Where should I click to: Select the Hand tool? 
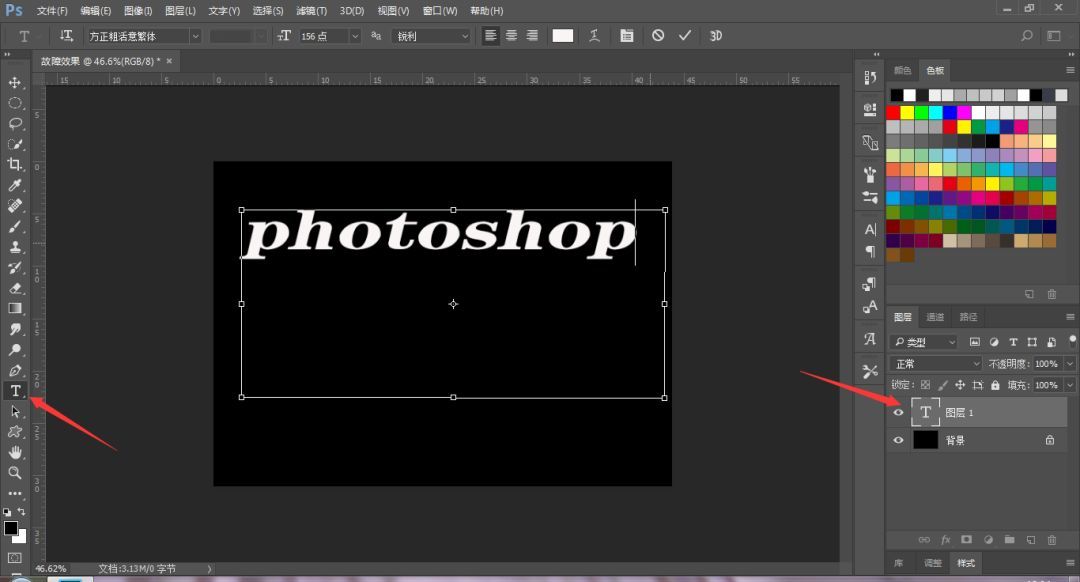coord(14,453)
